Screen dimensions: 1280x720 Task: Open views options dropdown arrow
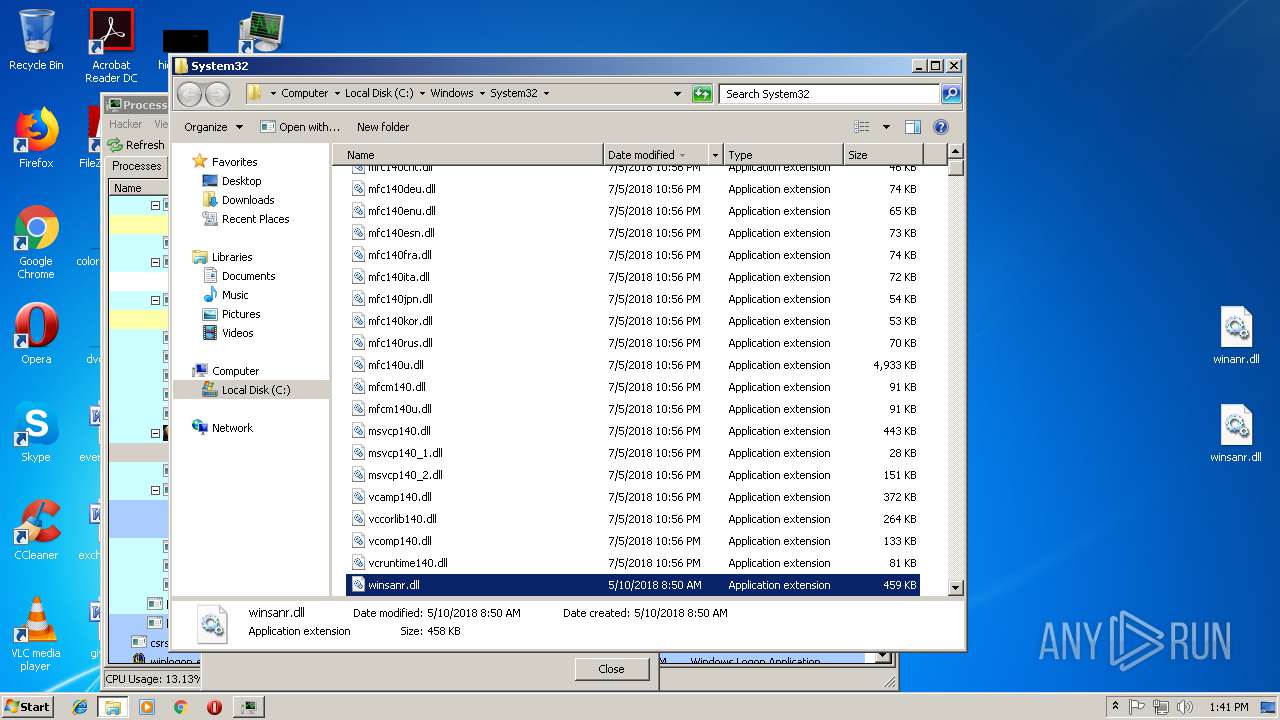[x=886, y=127]
